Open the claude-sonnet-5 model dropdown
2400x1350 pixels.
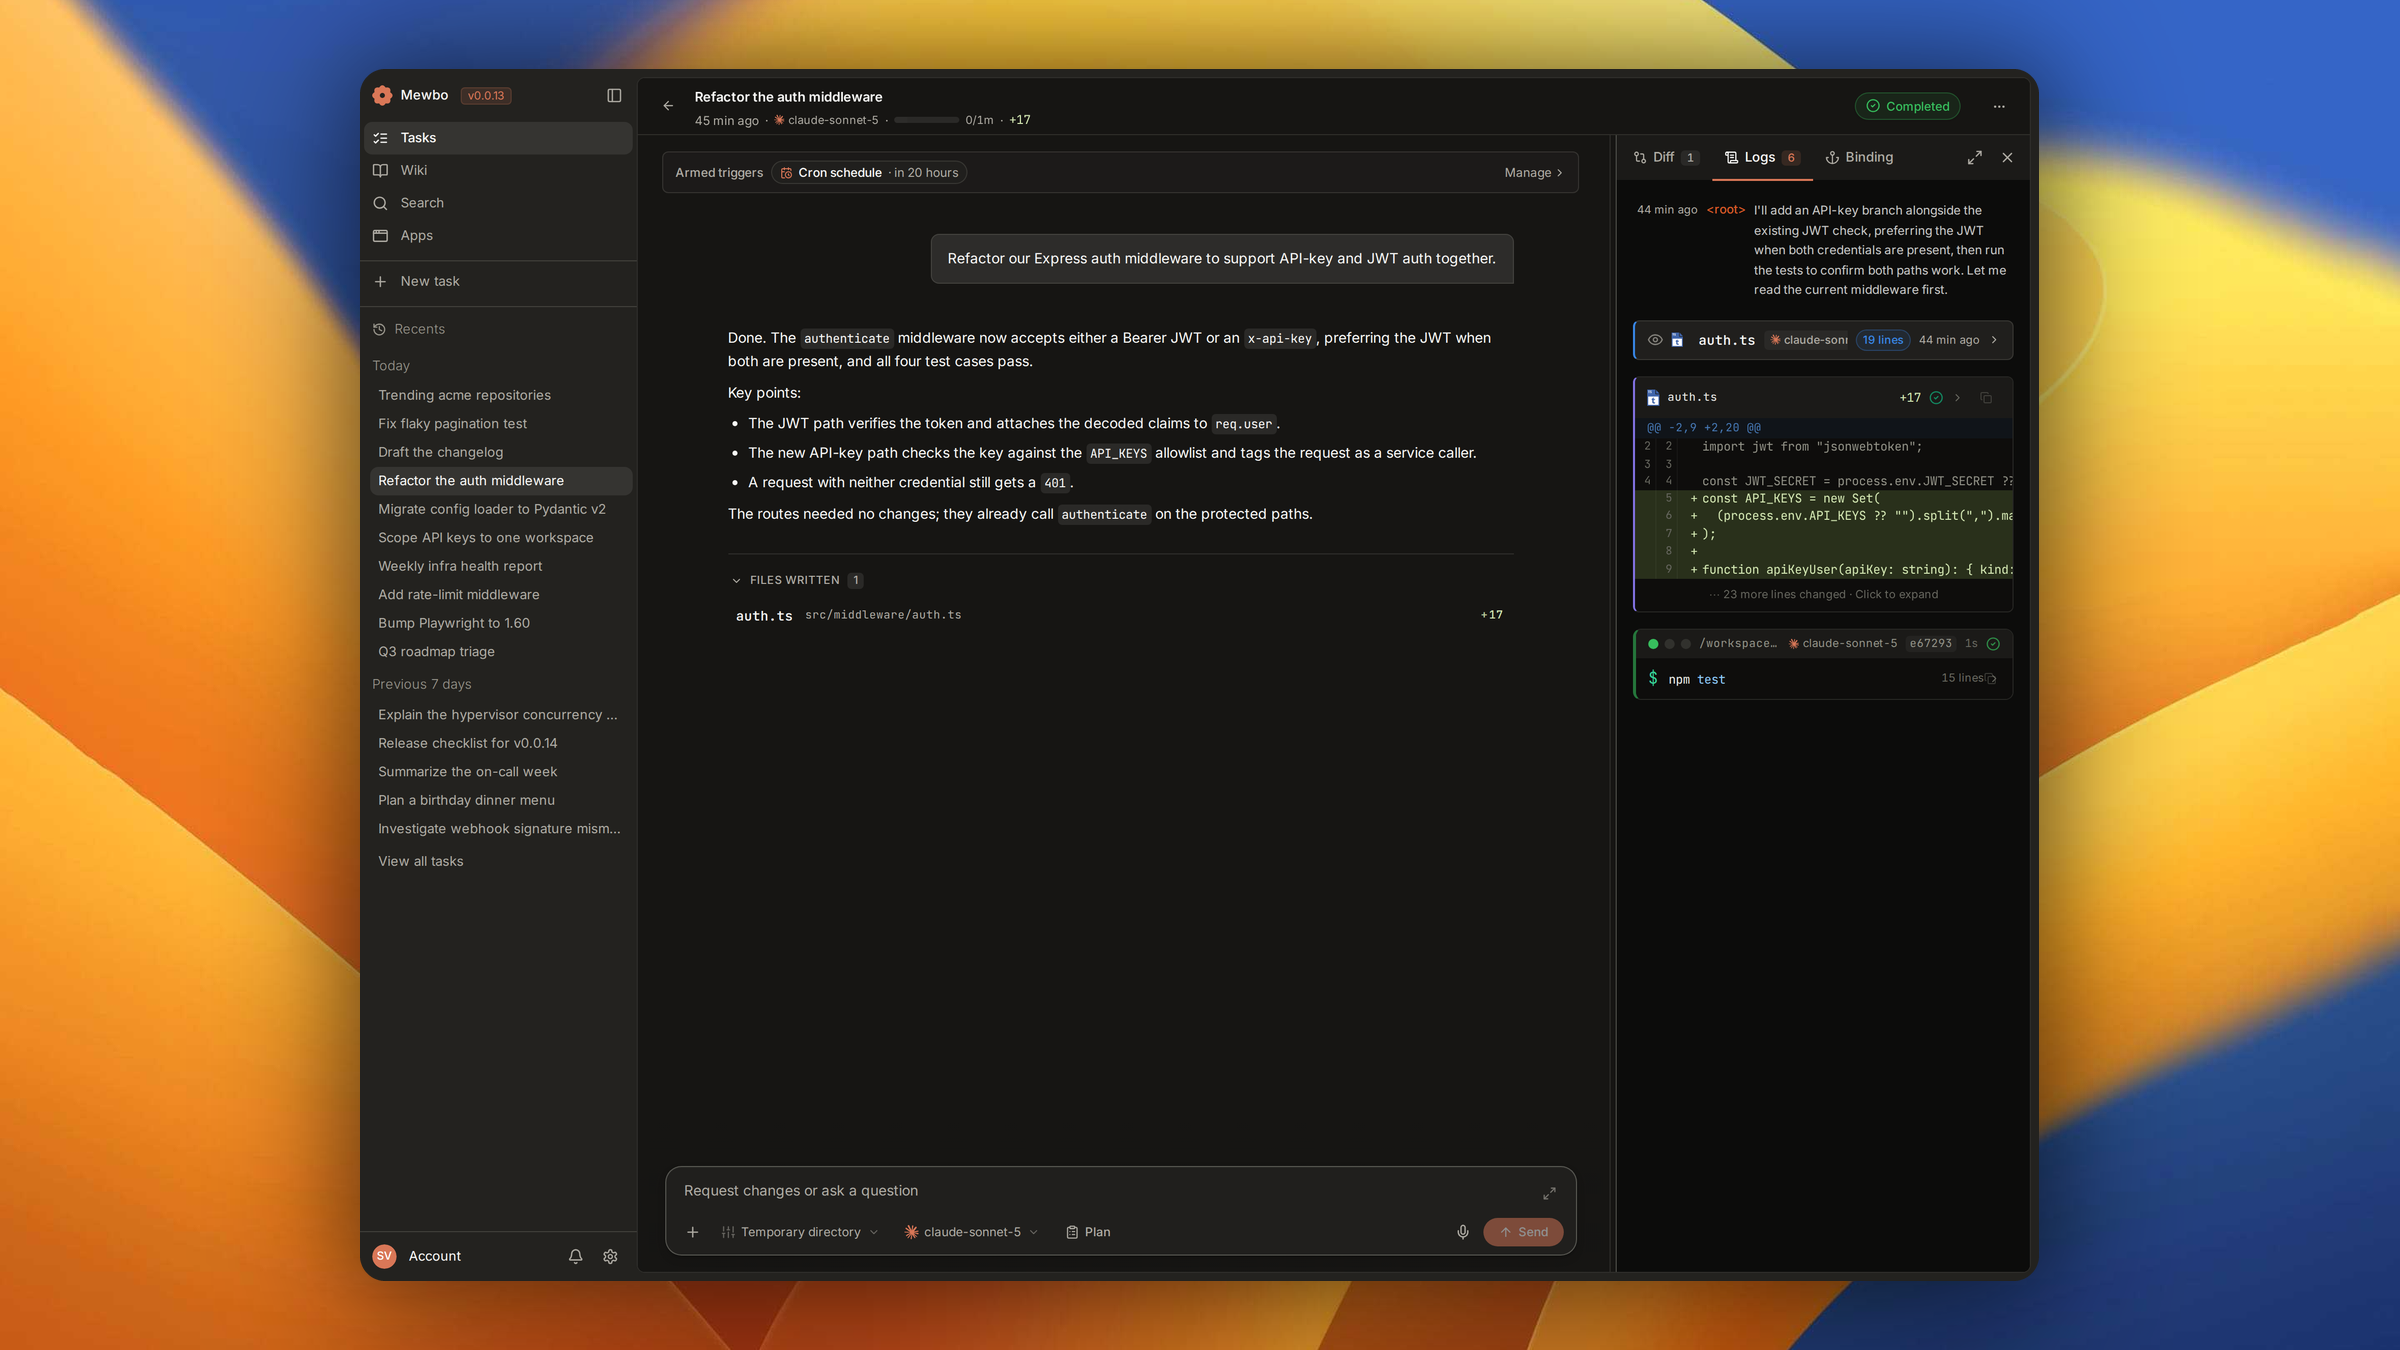(x=971, y=1232)
